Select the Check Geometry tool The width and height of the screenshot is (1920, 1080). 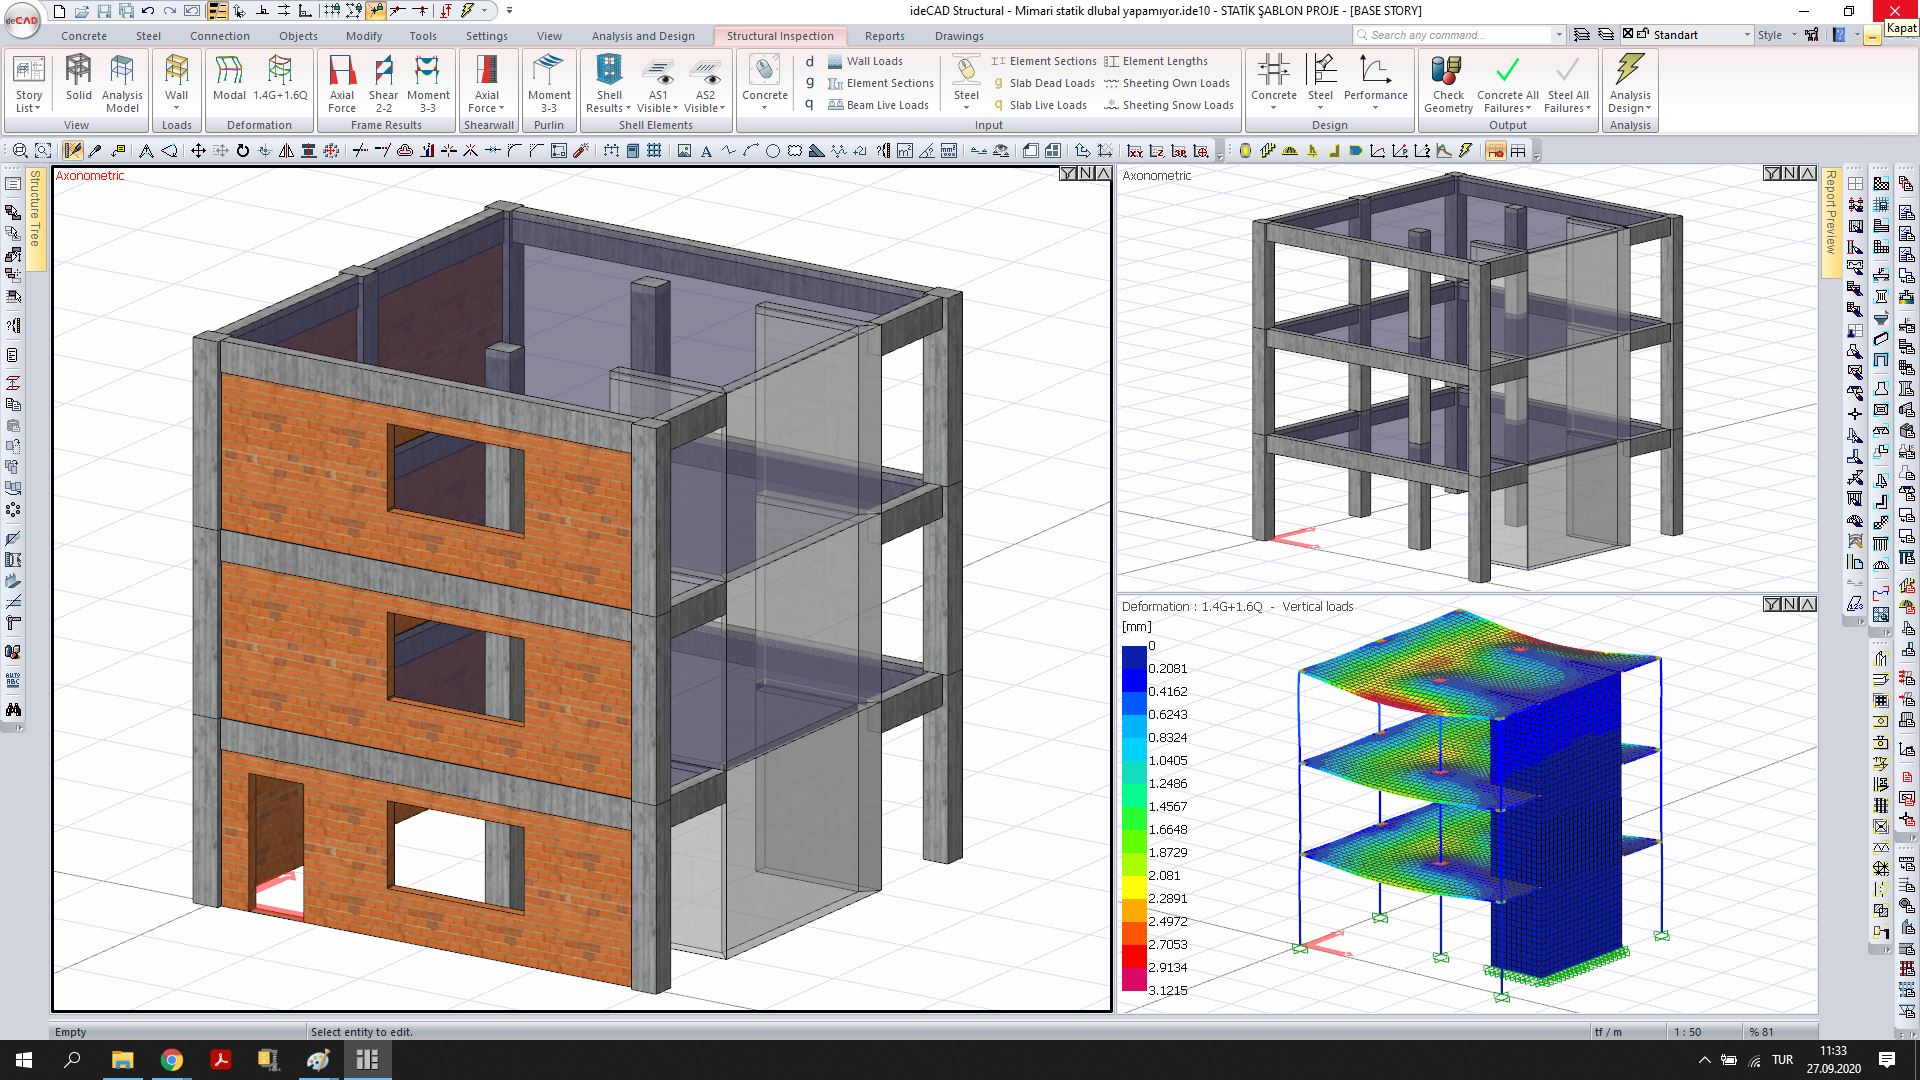pyautogui.click(x=1448, y=84)
